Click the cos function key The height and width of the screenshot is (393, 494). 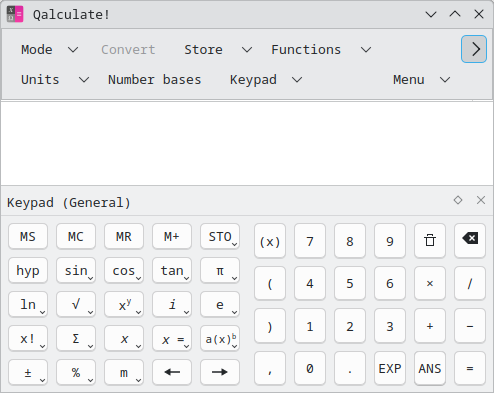tap(124, 270)
